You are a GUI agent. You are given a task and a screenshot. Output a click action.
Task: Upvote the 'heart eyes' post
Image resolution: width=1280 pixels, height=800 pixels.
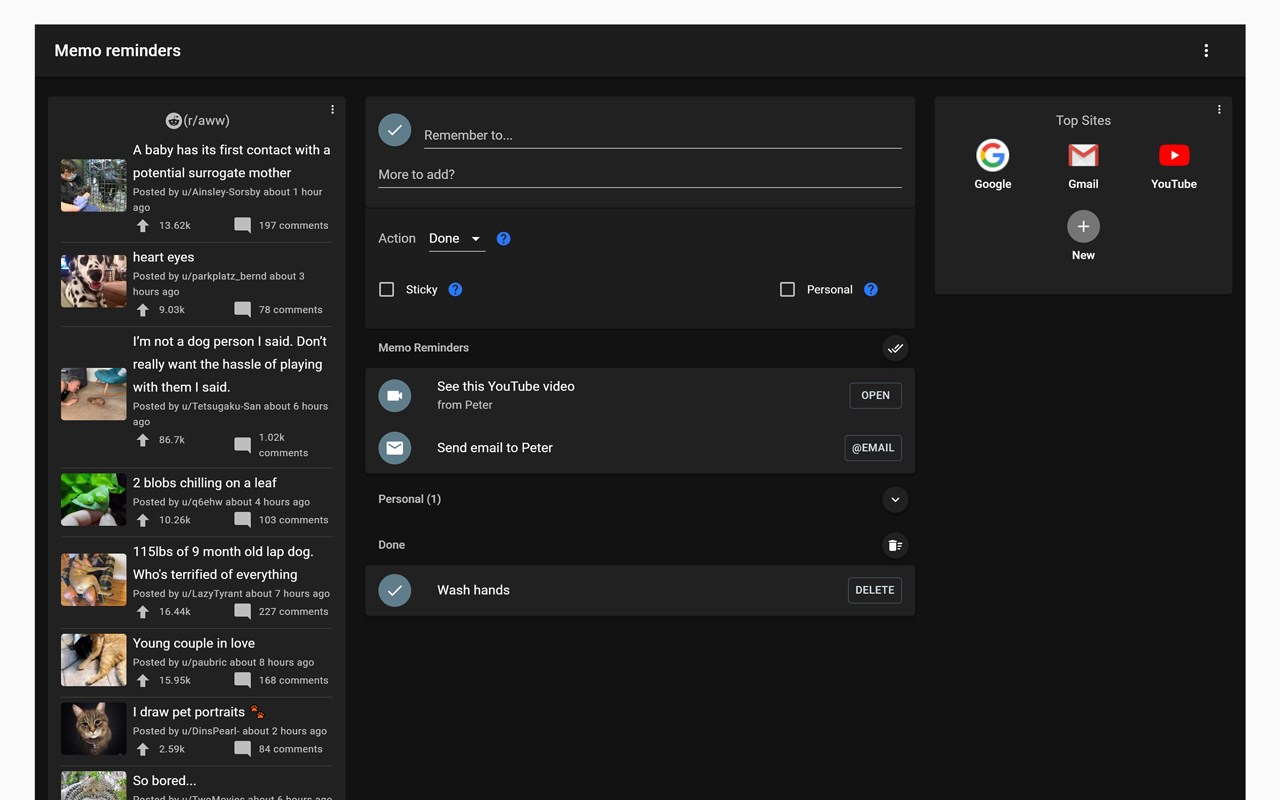[x=143, y=310]
